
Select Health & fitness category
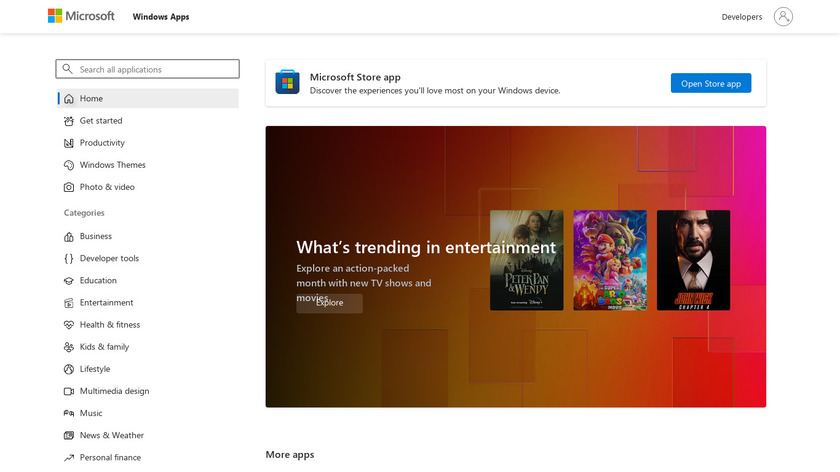[148, 325]
